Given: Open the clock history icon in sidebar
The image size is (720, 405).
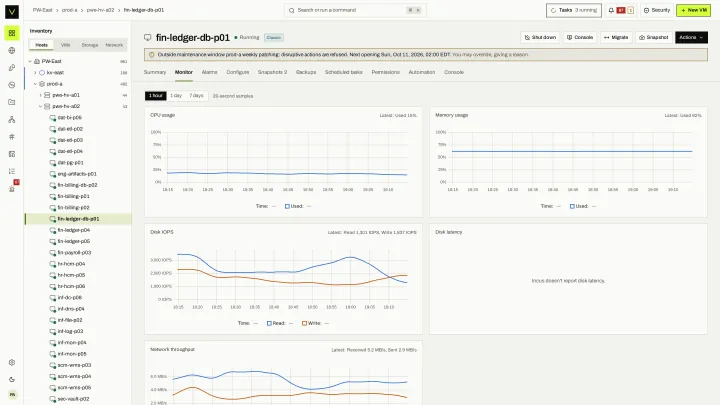Looking at the screenshot, I should 12,85.
